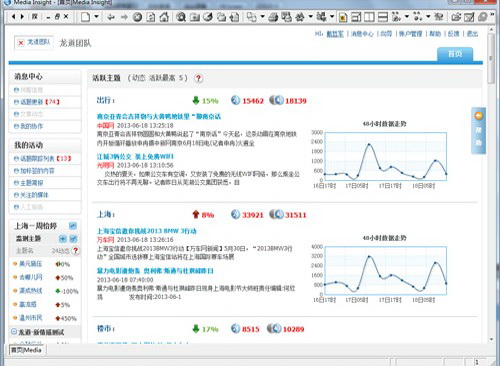Click the magnifier search toolbar icon

coord(181,17)
